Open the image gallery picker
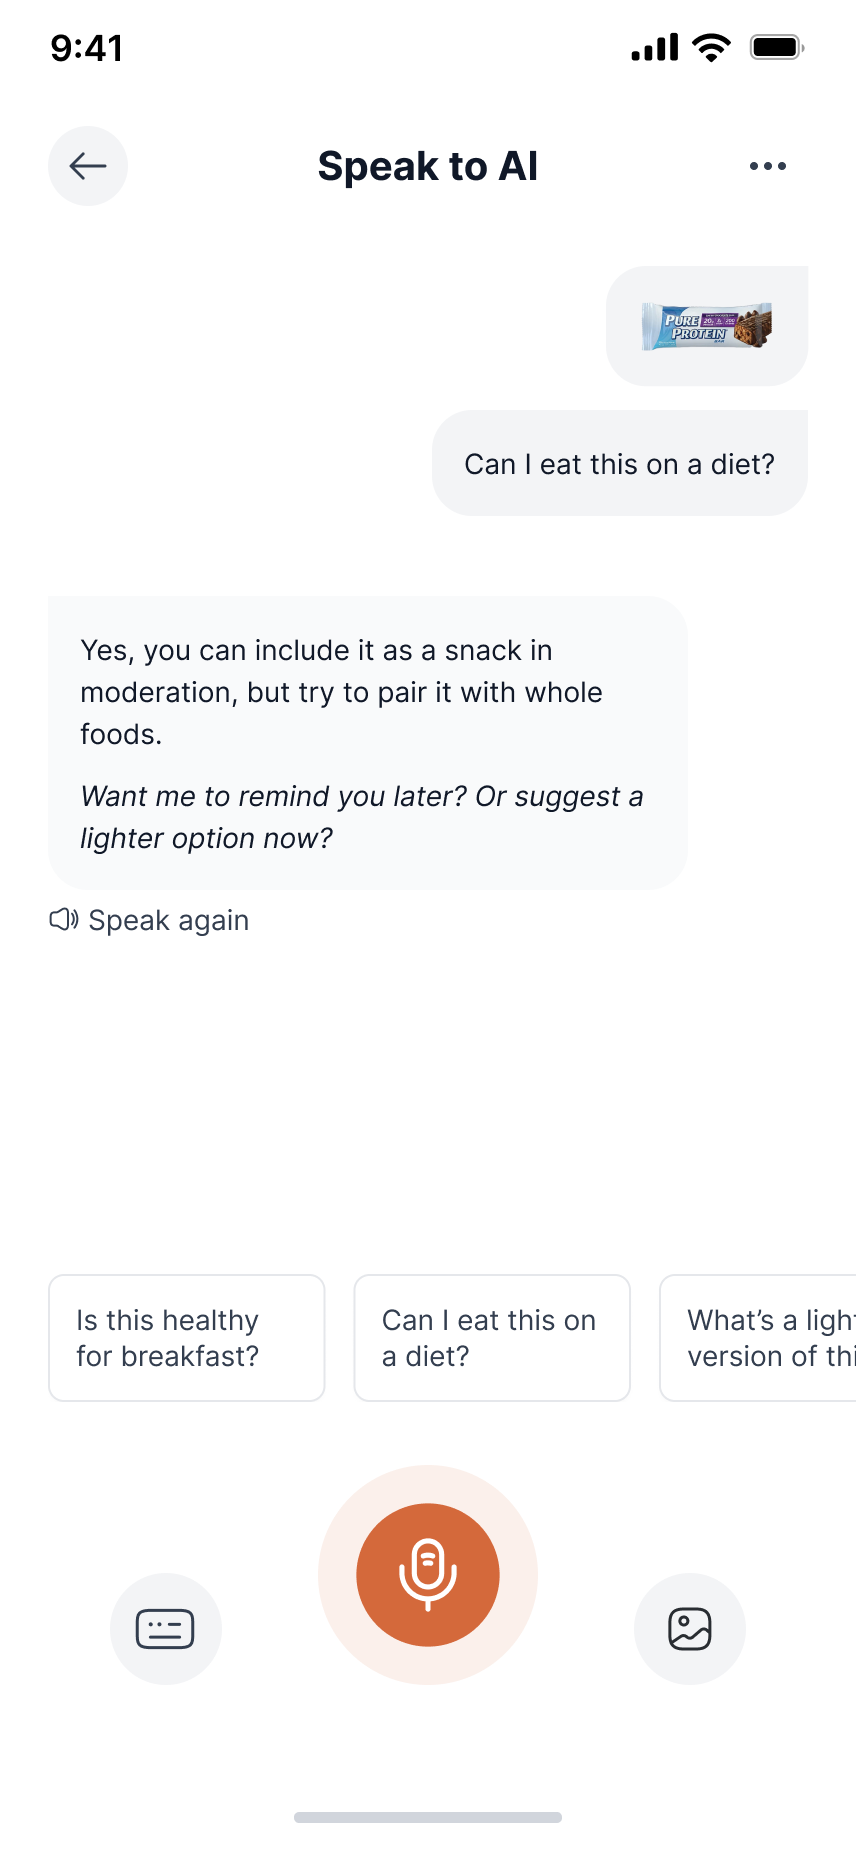 pyautogui.click(x=689, y=1629)
